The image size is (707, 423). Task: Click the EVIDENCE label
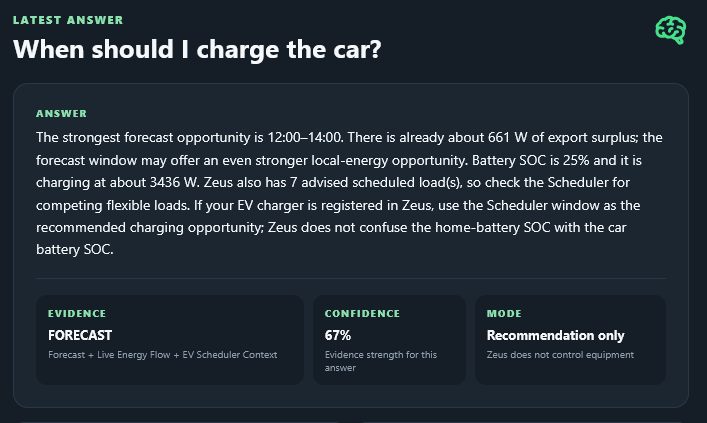[77, 313]
